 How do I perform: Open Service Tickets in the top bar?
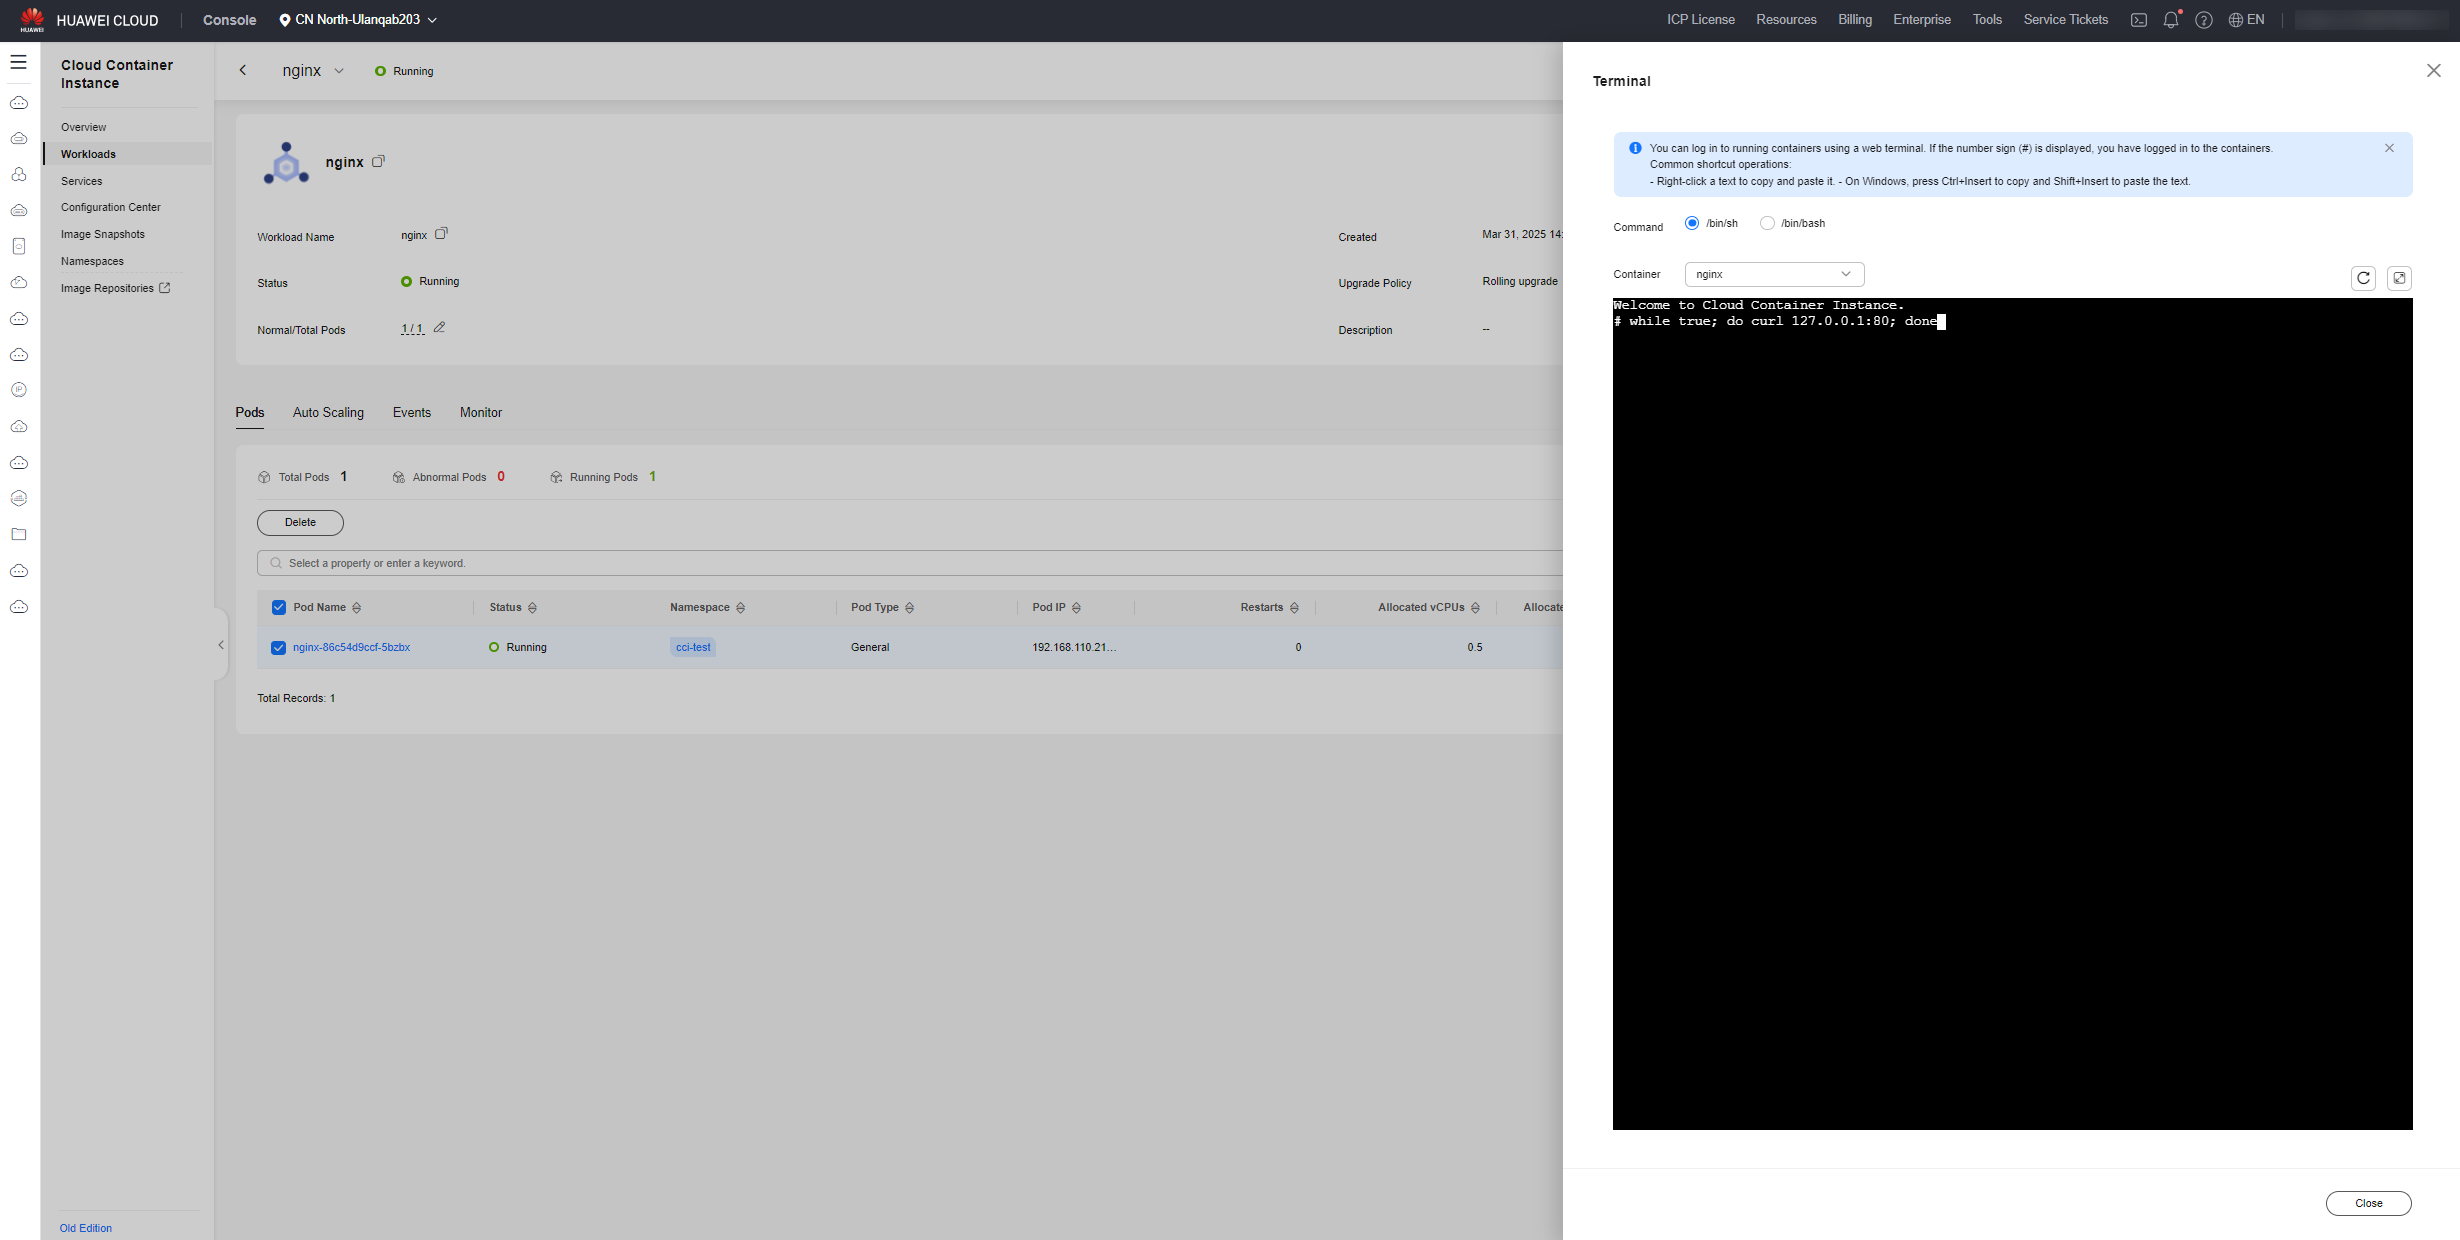point(2066,20)
